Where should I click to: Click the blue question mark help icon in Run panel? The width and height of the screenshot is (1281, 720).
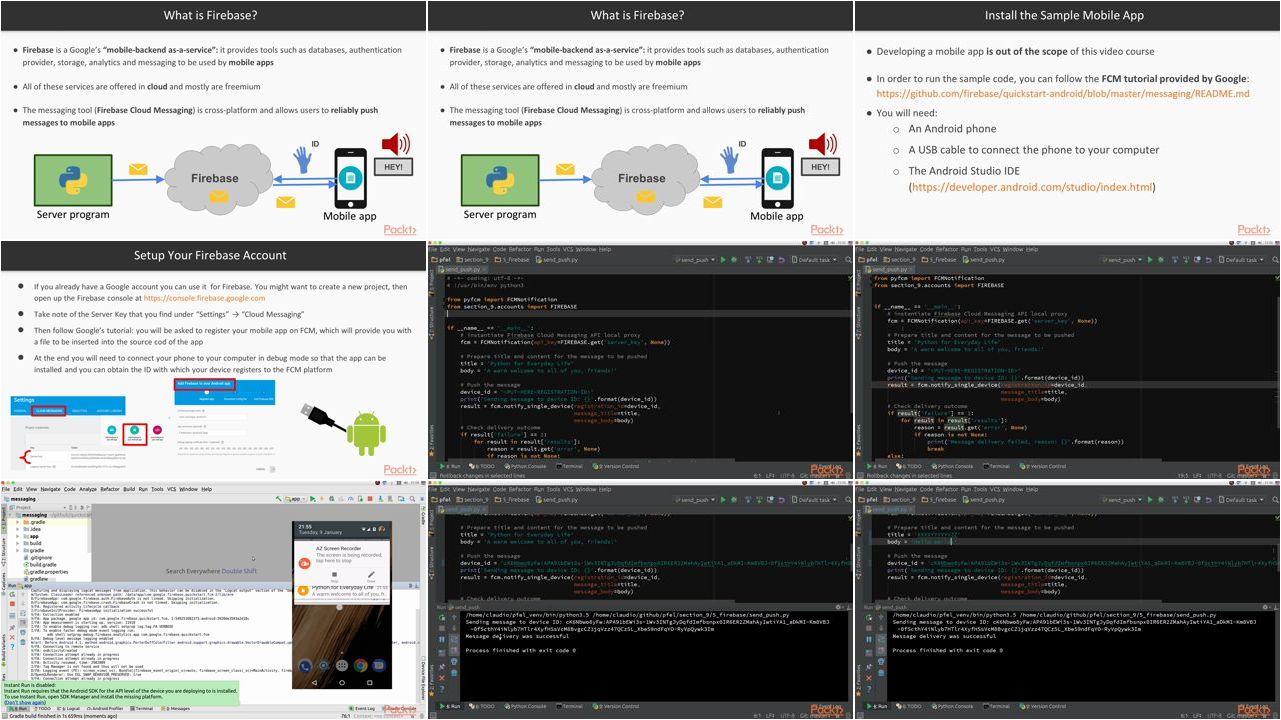(x=12, y=646)
